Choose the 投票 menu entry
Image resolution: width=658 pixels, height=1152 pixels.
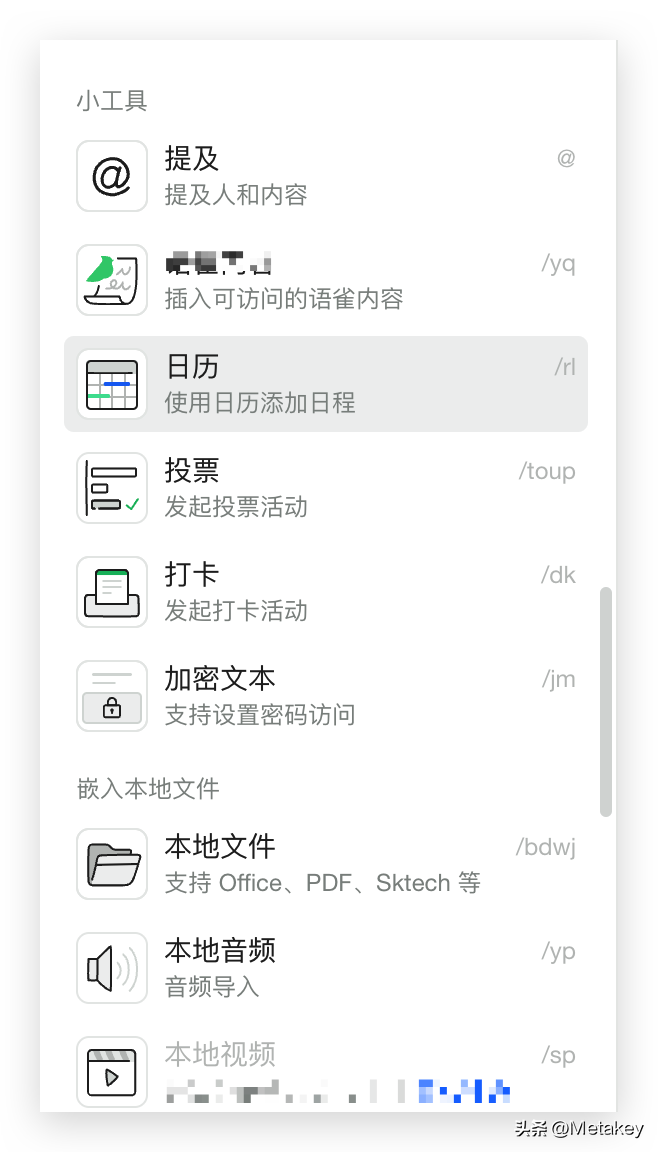click(192, 471)
